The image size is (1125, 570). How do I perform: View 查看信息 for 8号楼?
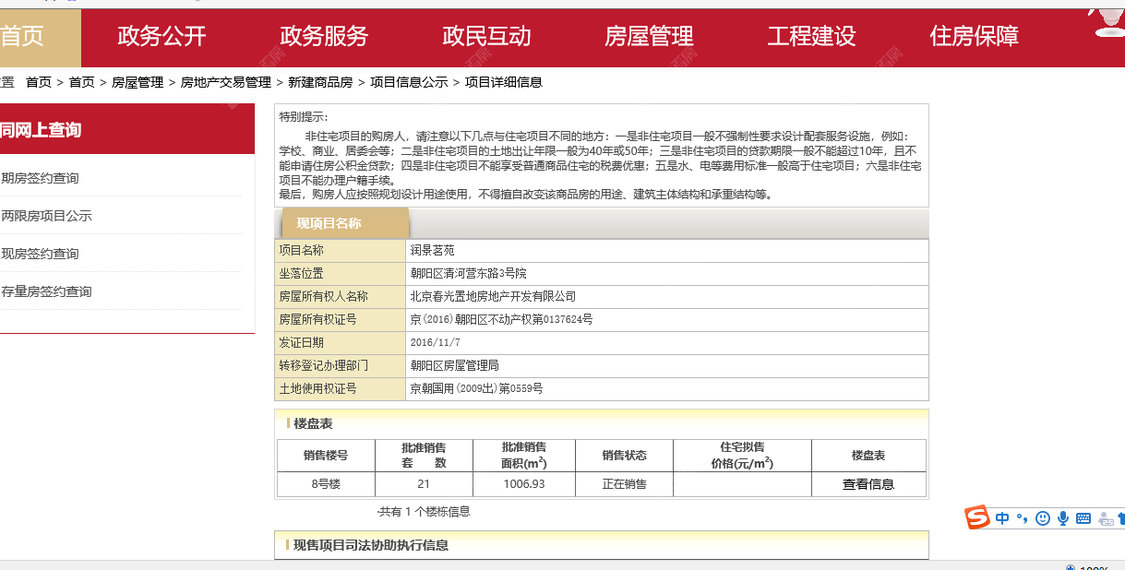868,485
